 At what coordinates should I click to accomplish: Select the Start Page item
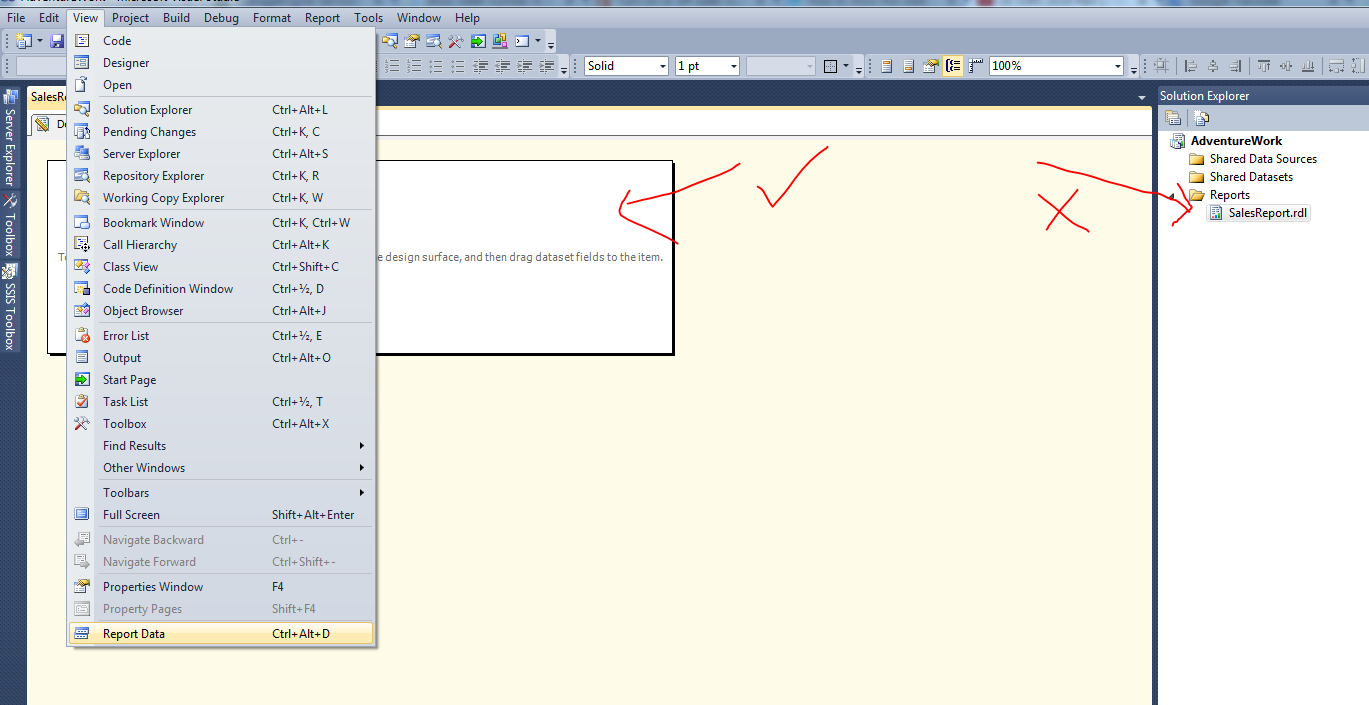click(x=128, y=379)
